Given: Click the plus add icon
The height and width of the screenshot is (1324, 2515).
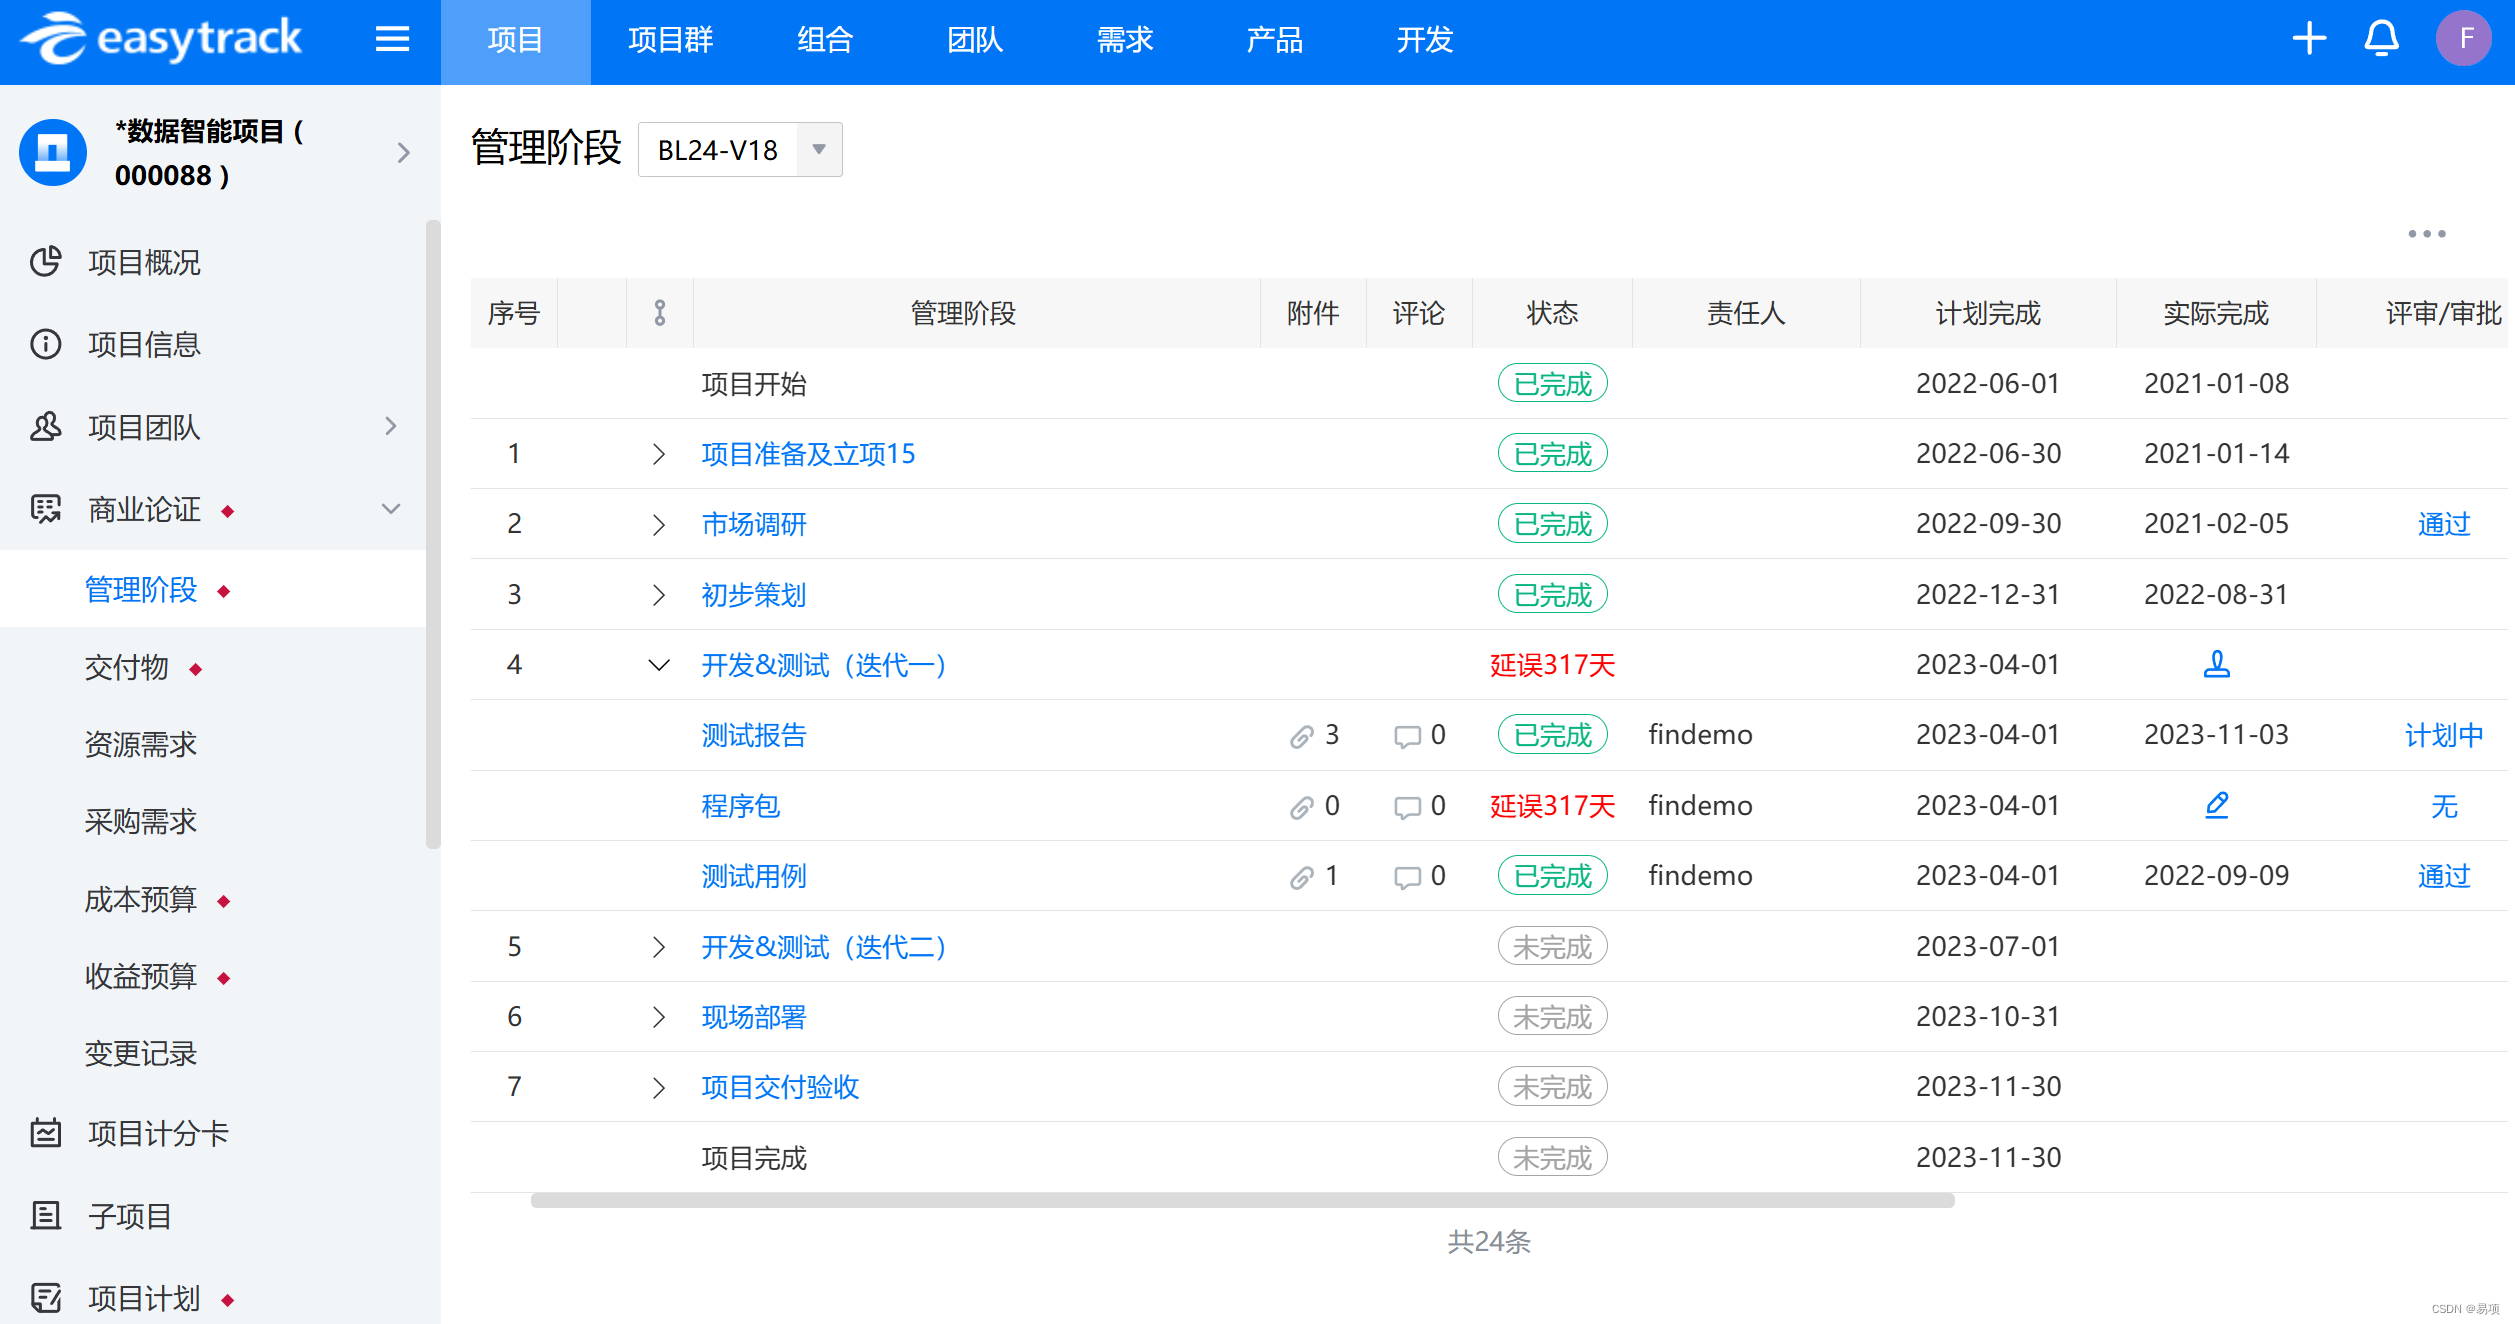Looking at the screenshot, I should (x=2309, y=39).
